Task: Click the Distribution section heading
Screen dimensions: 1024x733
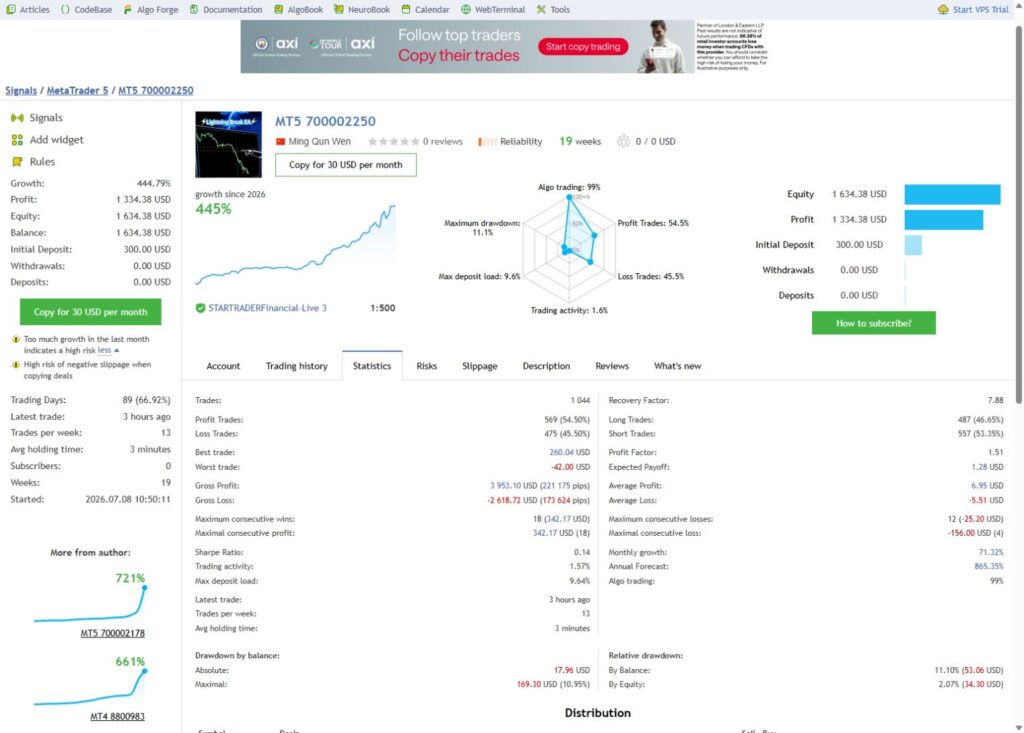Action: point(598,713)
